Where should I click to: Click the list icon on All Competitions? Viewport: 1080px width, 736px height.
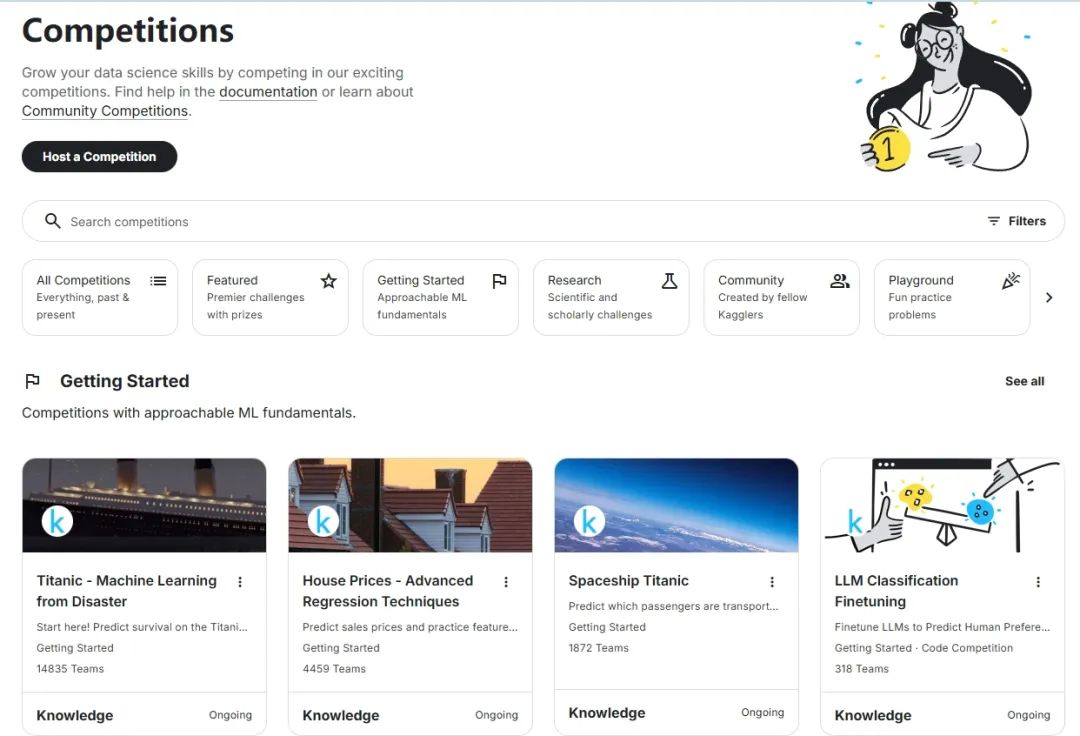[x=158, y=281]
